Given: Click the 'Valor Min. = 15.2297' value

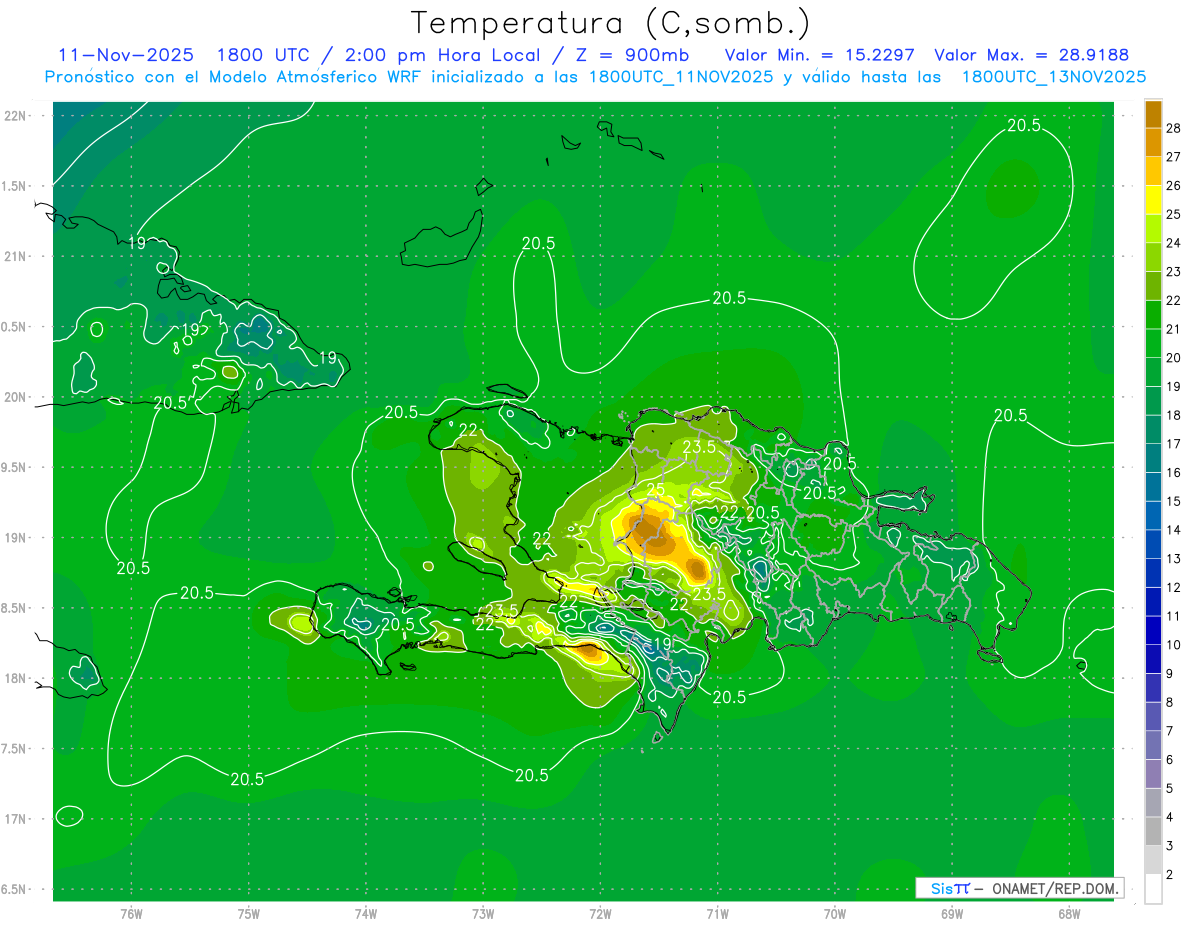Looking at the screenshot, I should 820,56.
